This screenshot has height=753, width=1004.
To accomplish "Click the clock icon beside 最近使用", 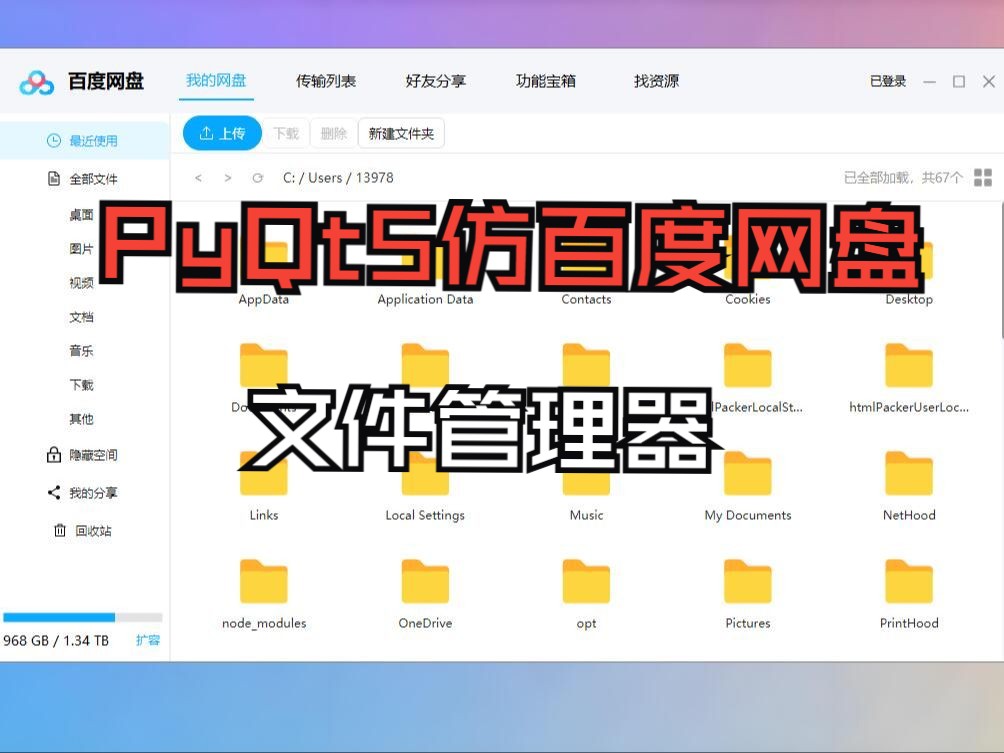I will (54, 140).
